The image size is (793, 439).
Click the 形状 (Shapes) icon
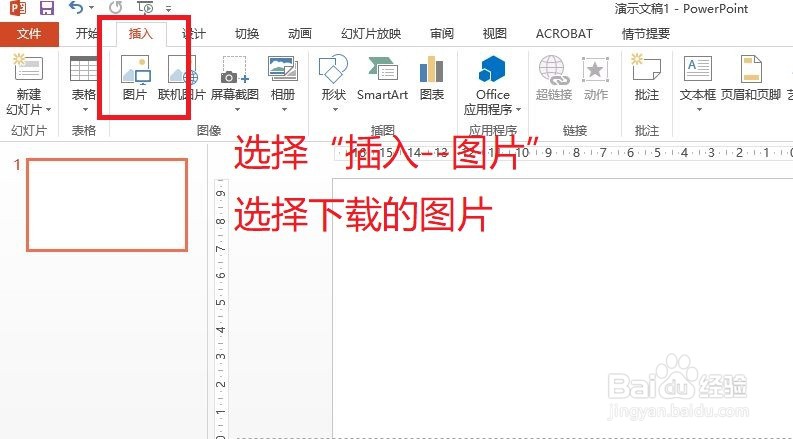[x=333, y=69]
